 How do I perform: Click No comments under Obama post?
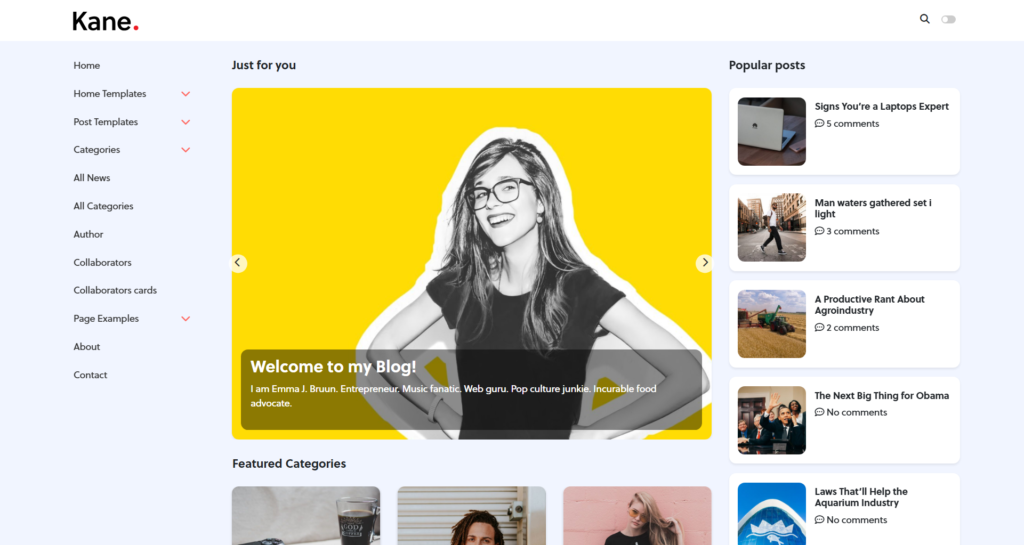[x=851, y=413]
